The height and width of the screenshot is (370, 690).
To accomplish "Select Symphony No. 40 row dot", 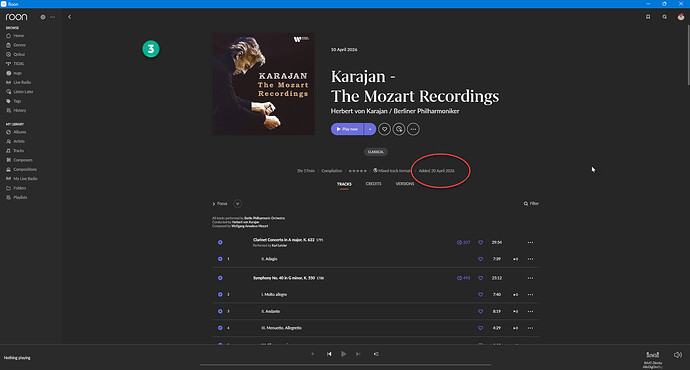I will [x=220, y=278].
